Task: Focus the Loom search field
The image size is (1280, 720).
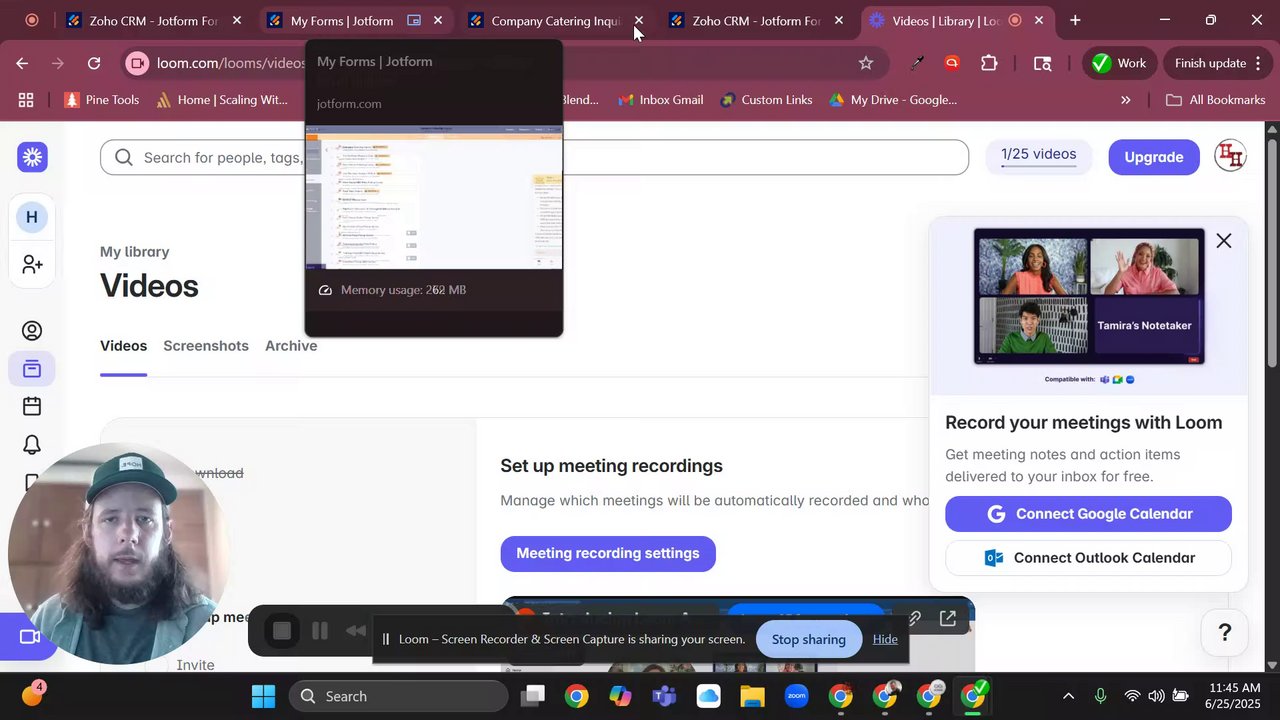Action: [534, 157]
